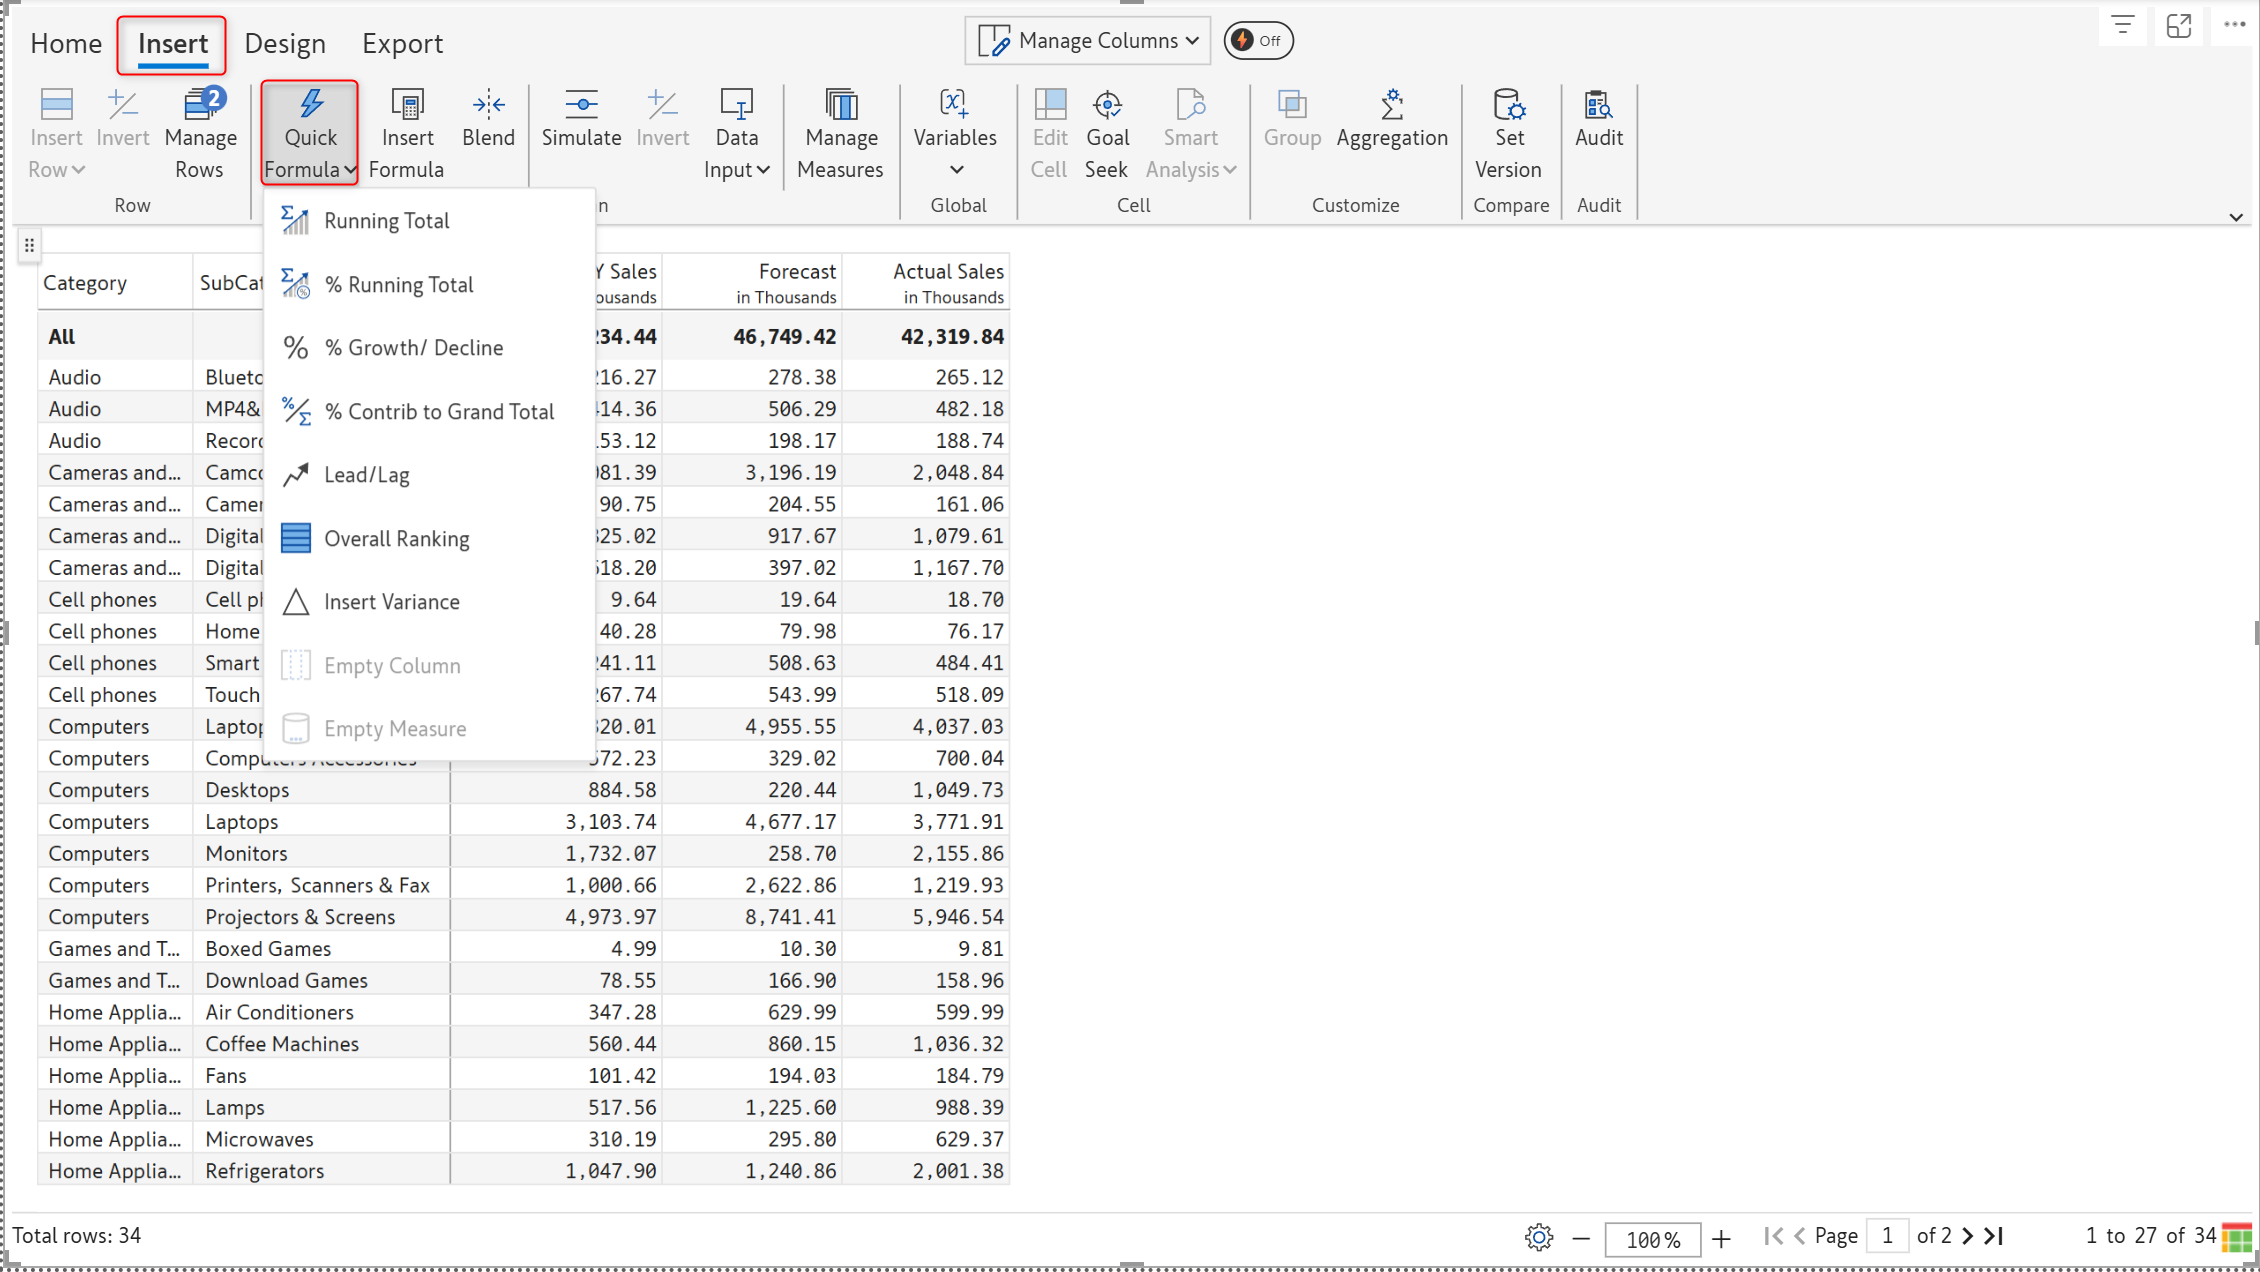Toggle the lightning Off switch
This screenshot has height=1272, width=2260.
click(x=1258, y=41)
